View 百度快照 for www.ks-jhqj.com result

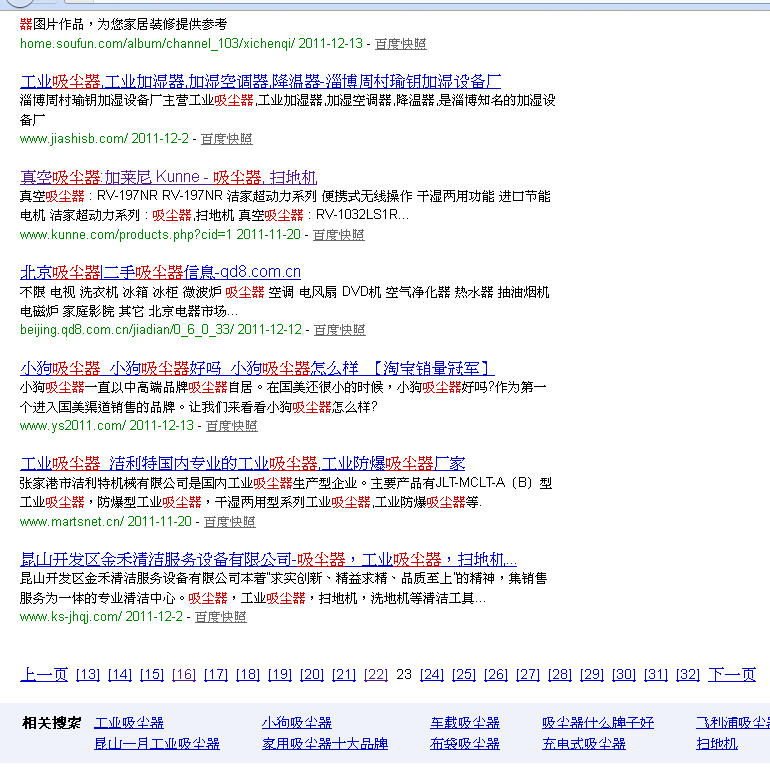pyautogui.click(x=220, y=617)
